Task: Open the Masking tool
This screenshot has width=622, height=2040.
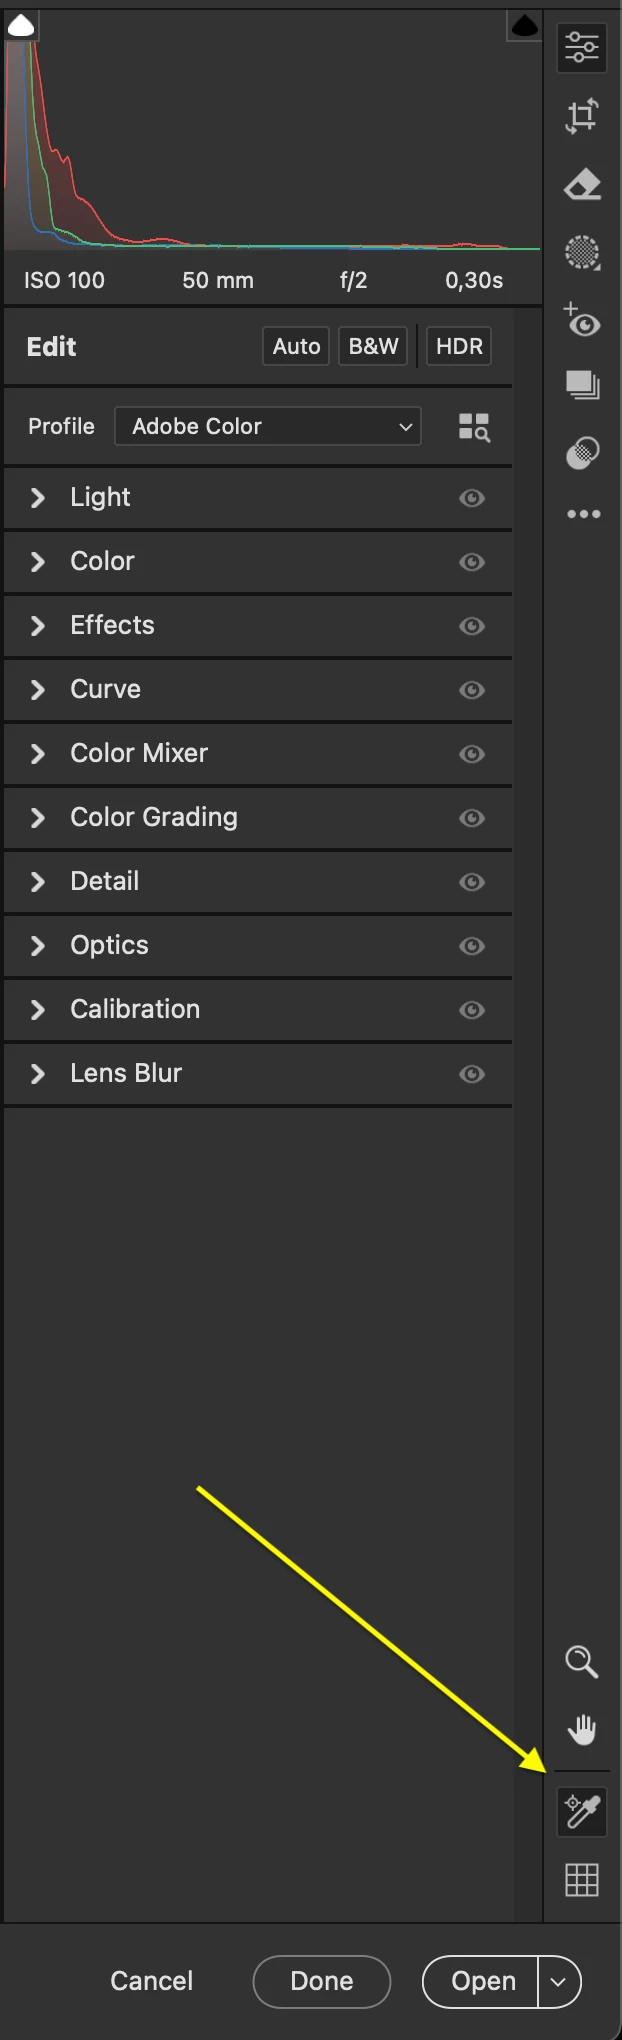Action: click(x=582, y=252)
